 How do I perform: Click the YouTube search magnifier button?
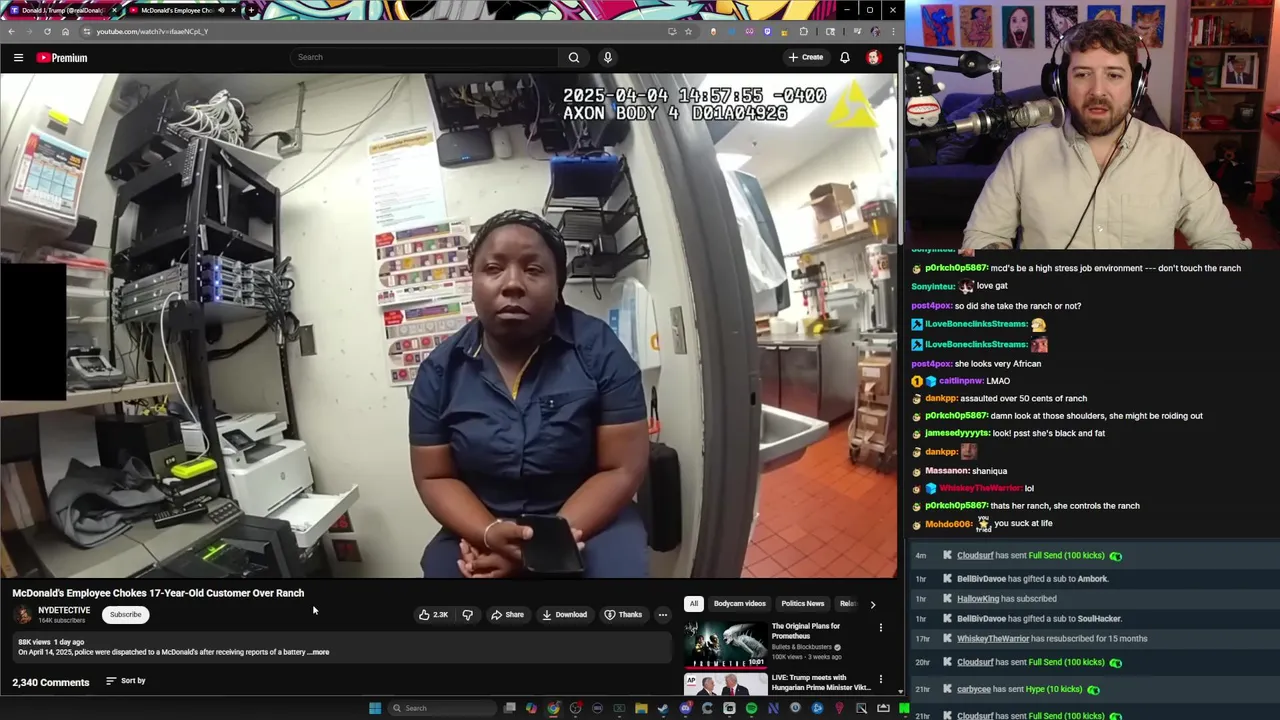pos(574,57)
